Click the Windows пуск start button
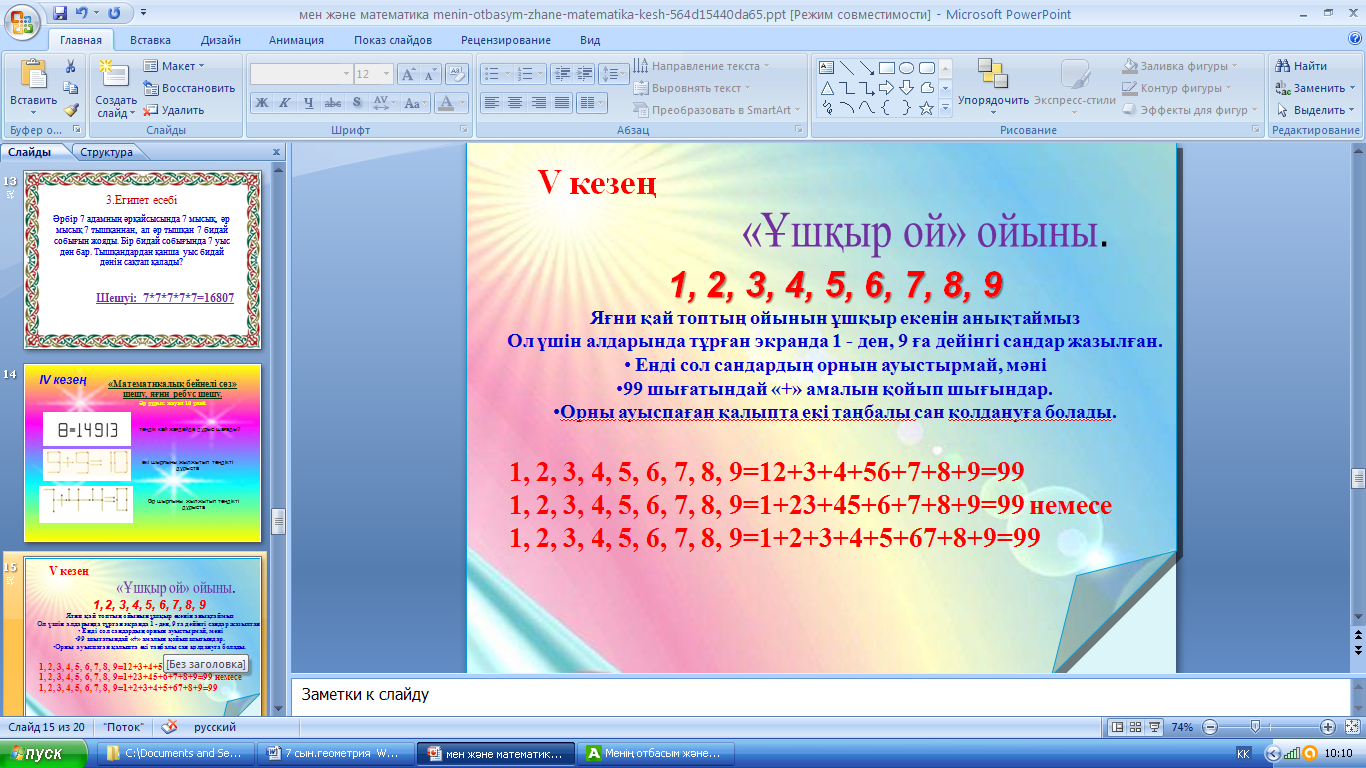 point(45,753)
